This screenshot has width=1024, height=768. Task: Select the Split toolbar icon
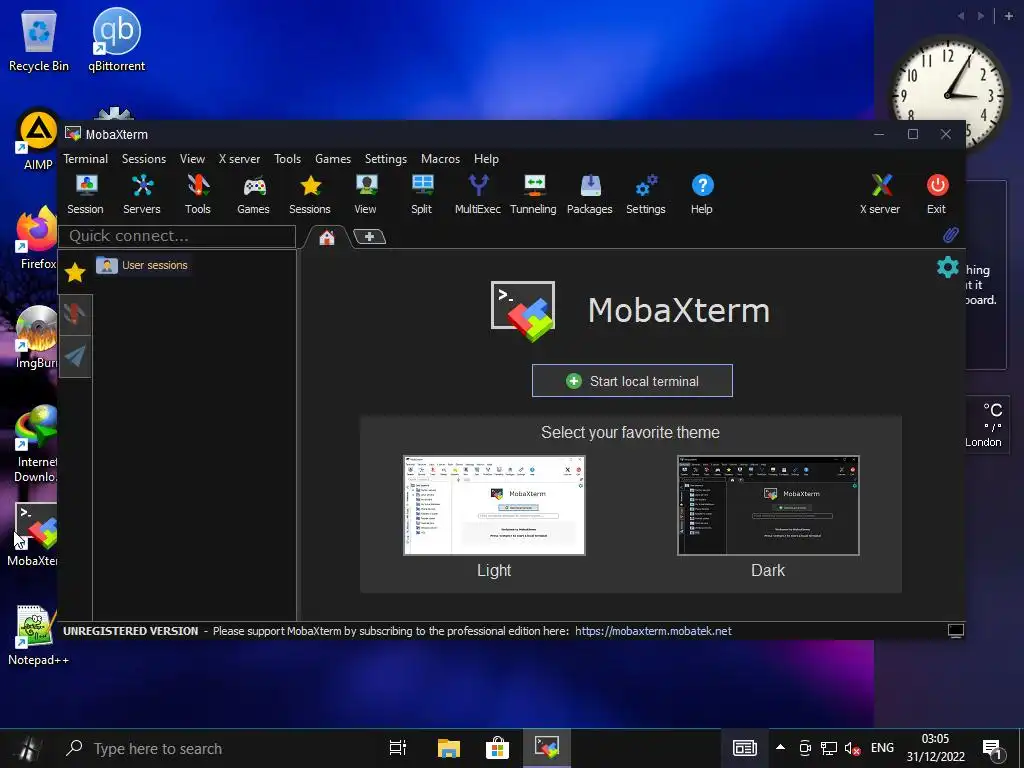pos(422,194)
